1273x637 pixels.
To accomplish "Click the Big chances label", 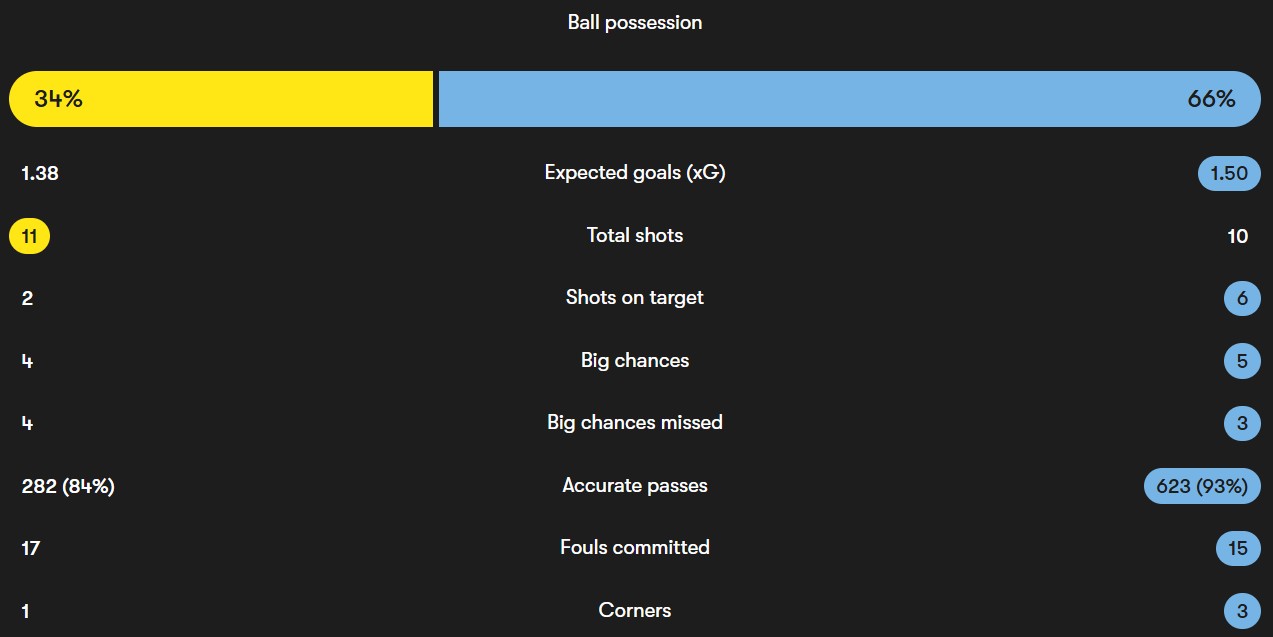I will pyautogui.click(x=635, y=361).
